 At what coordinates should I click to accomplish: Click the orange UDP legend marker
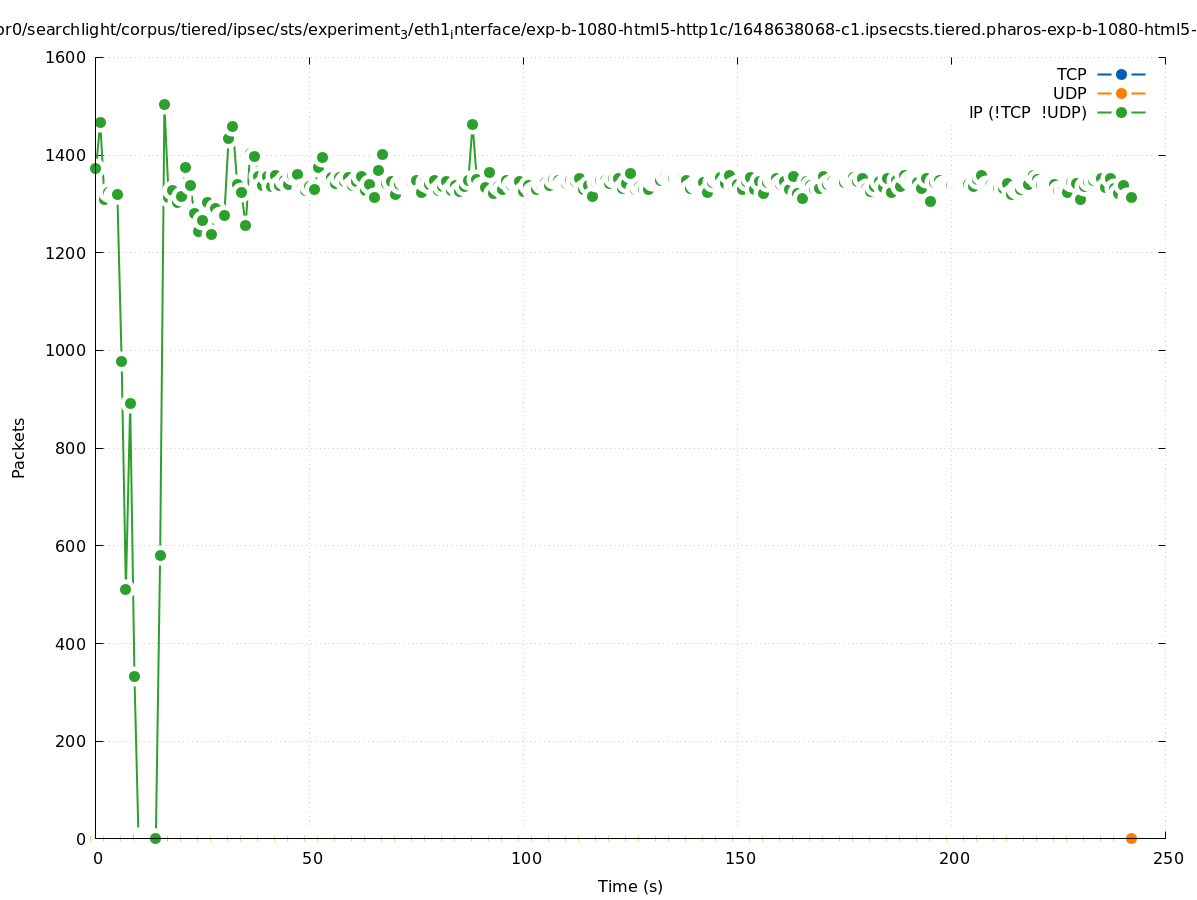tap(1121, 93)
